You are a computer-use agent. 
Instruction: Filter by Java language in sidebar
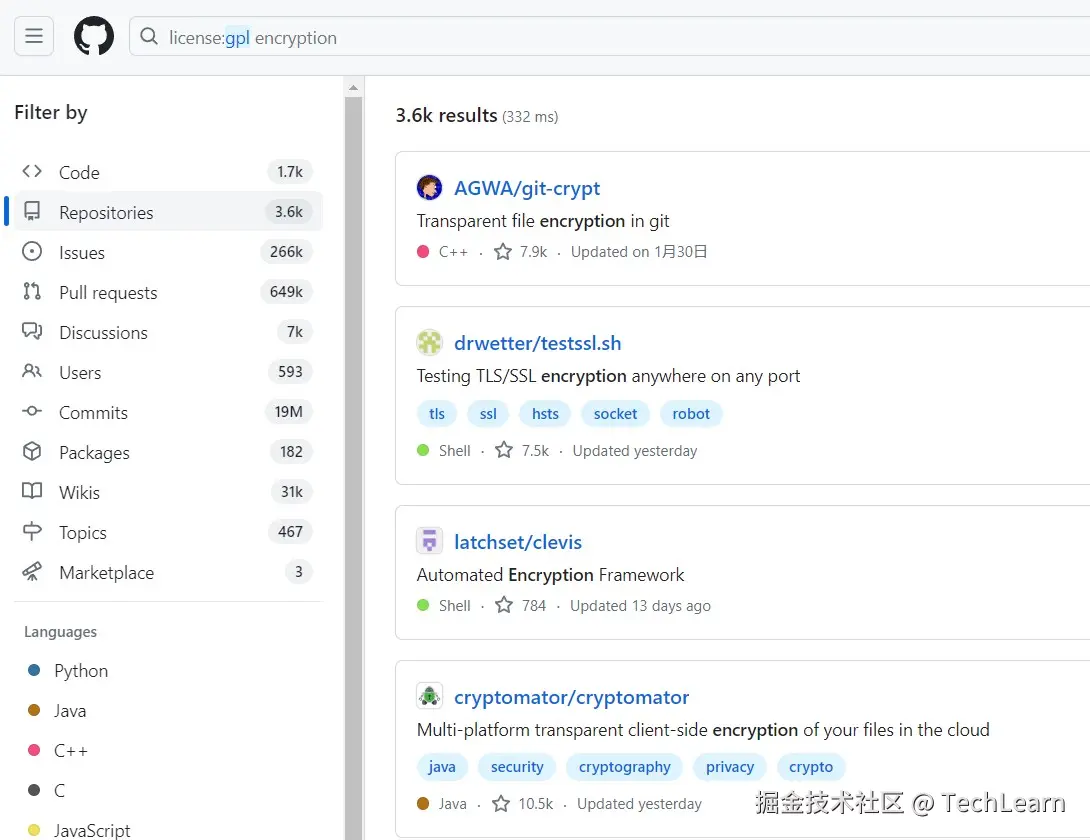tap(70, 711)
